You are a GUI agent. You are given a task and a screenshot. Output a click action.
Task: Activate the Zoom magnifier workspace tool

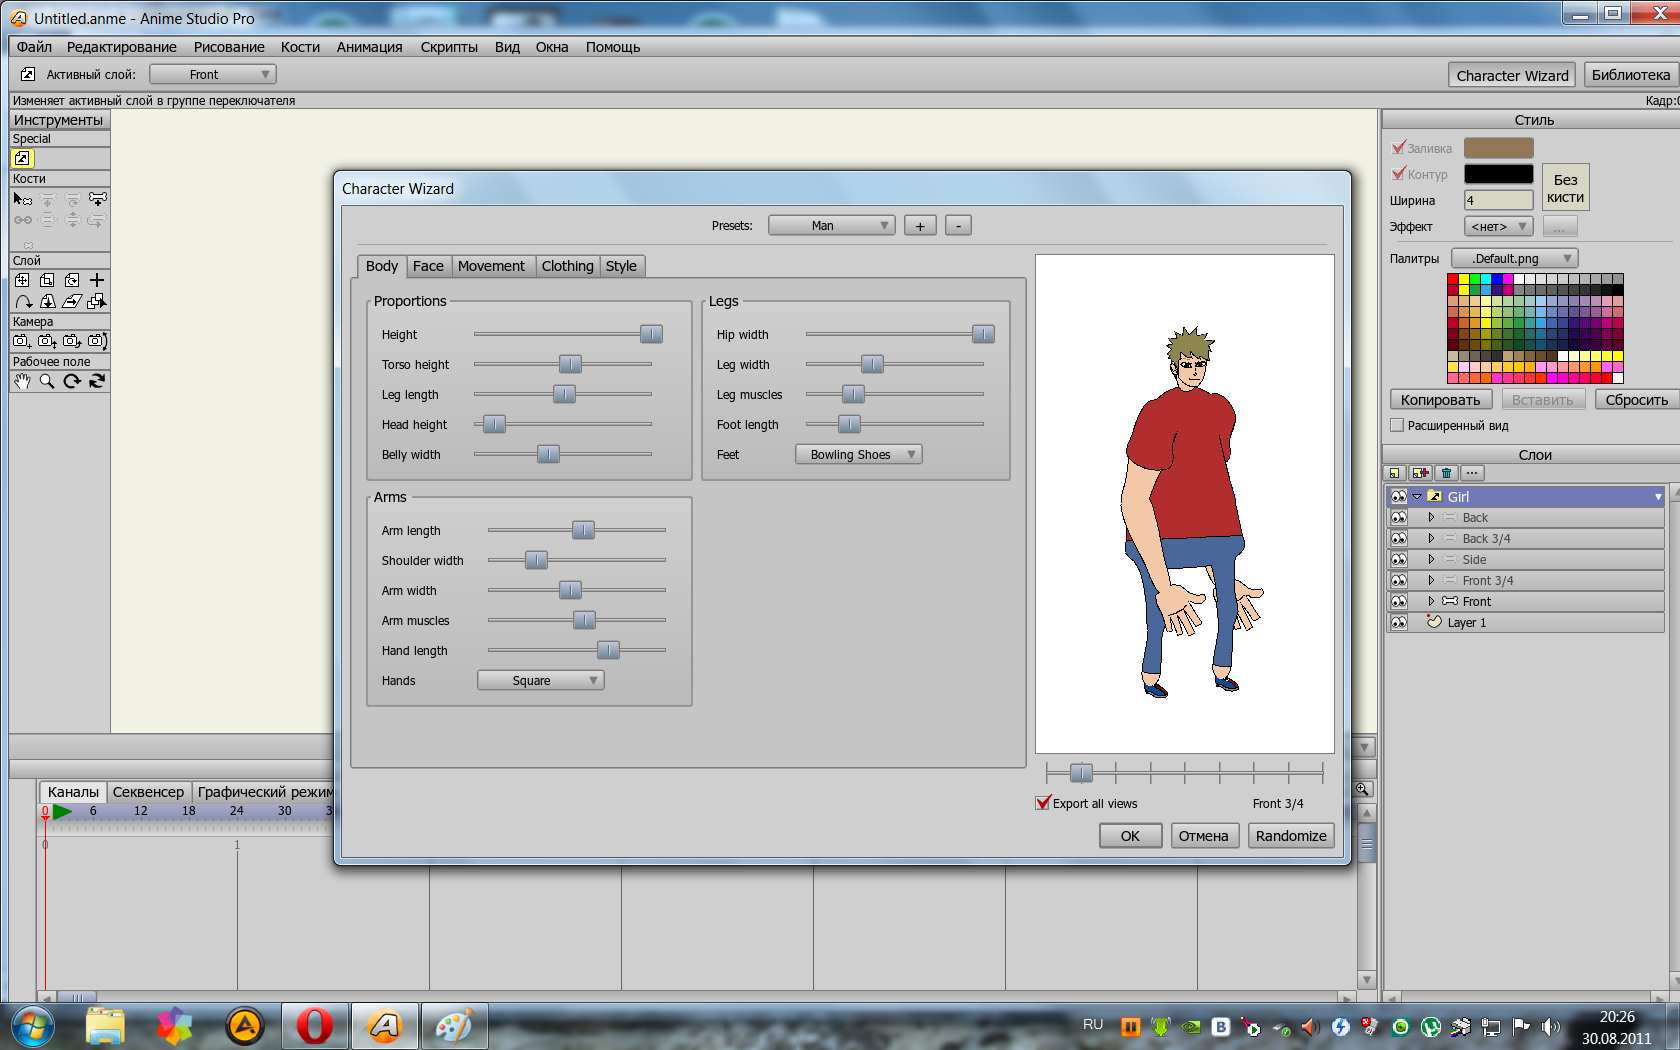[47, 381]
